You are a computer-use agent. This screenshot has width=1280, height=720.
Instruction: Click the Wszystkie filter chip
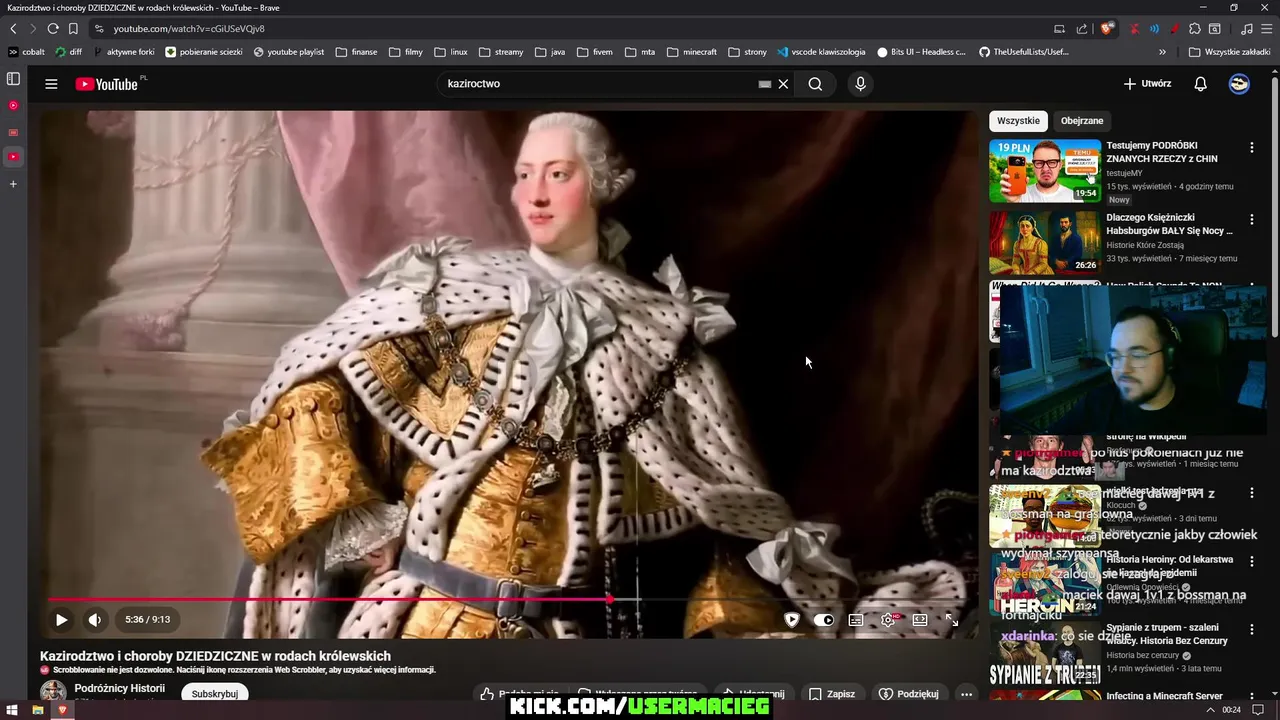pyautogui.click(x=1018, y=121)
